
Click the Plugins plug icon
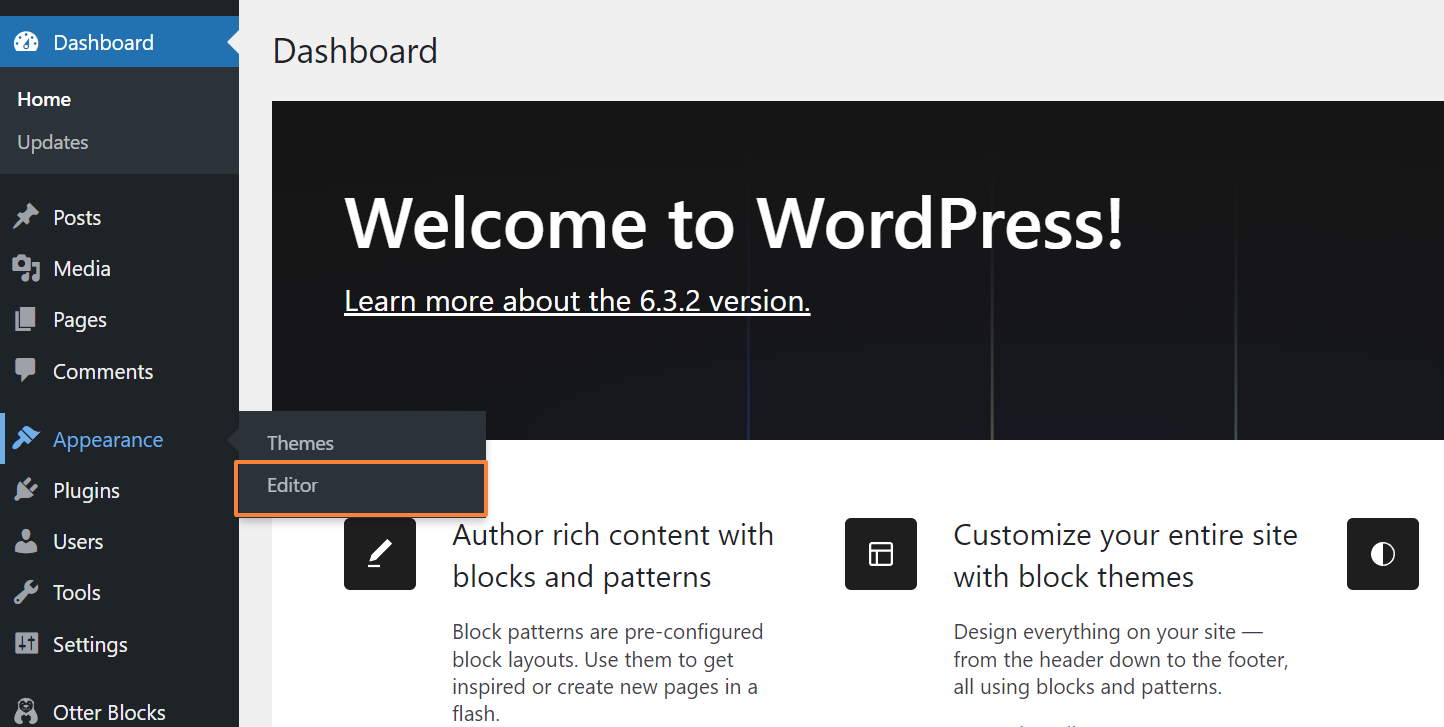pos(26,490)
